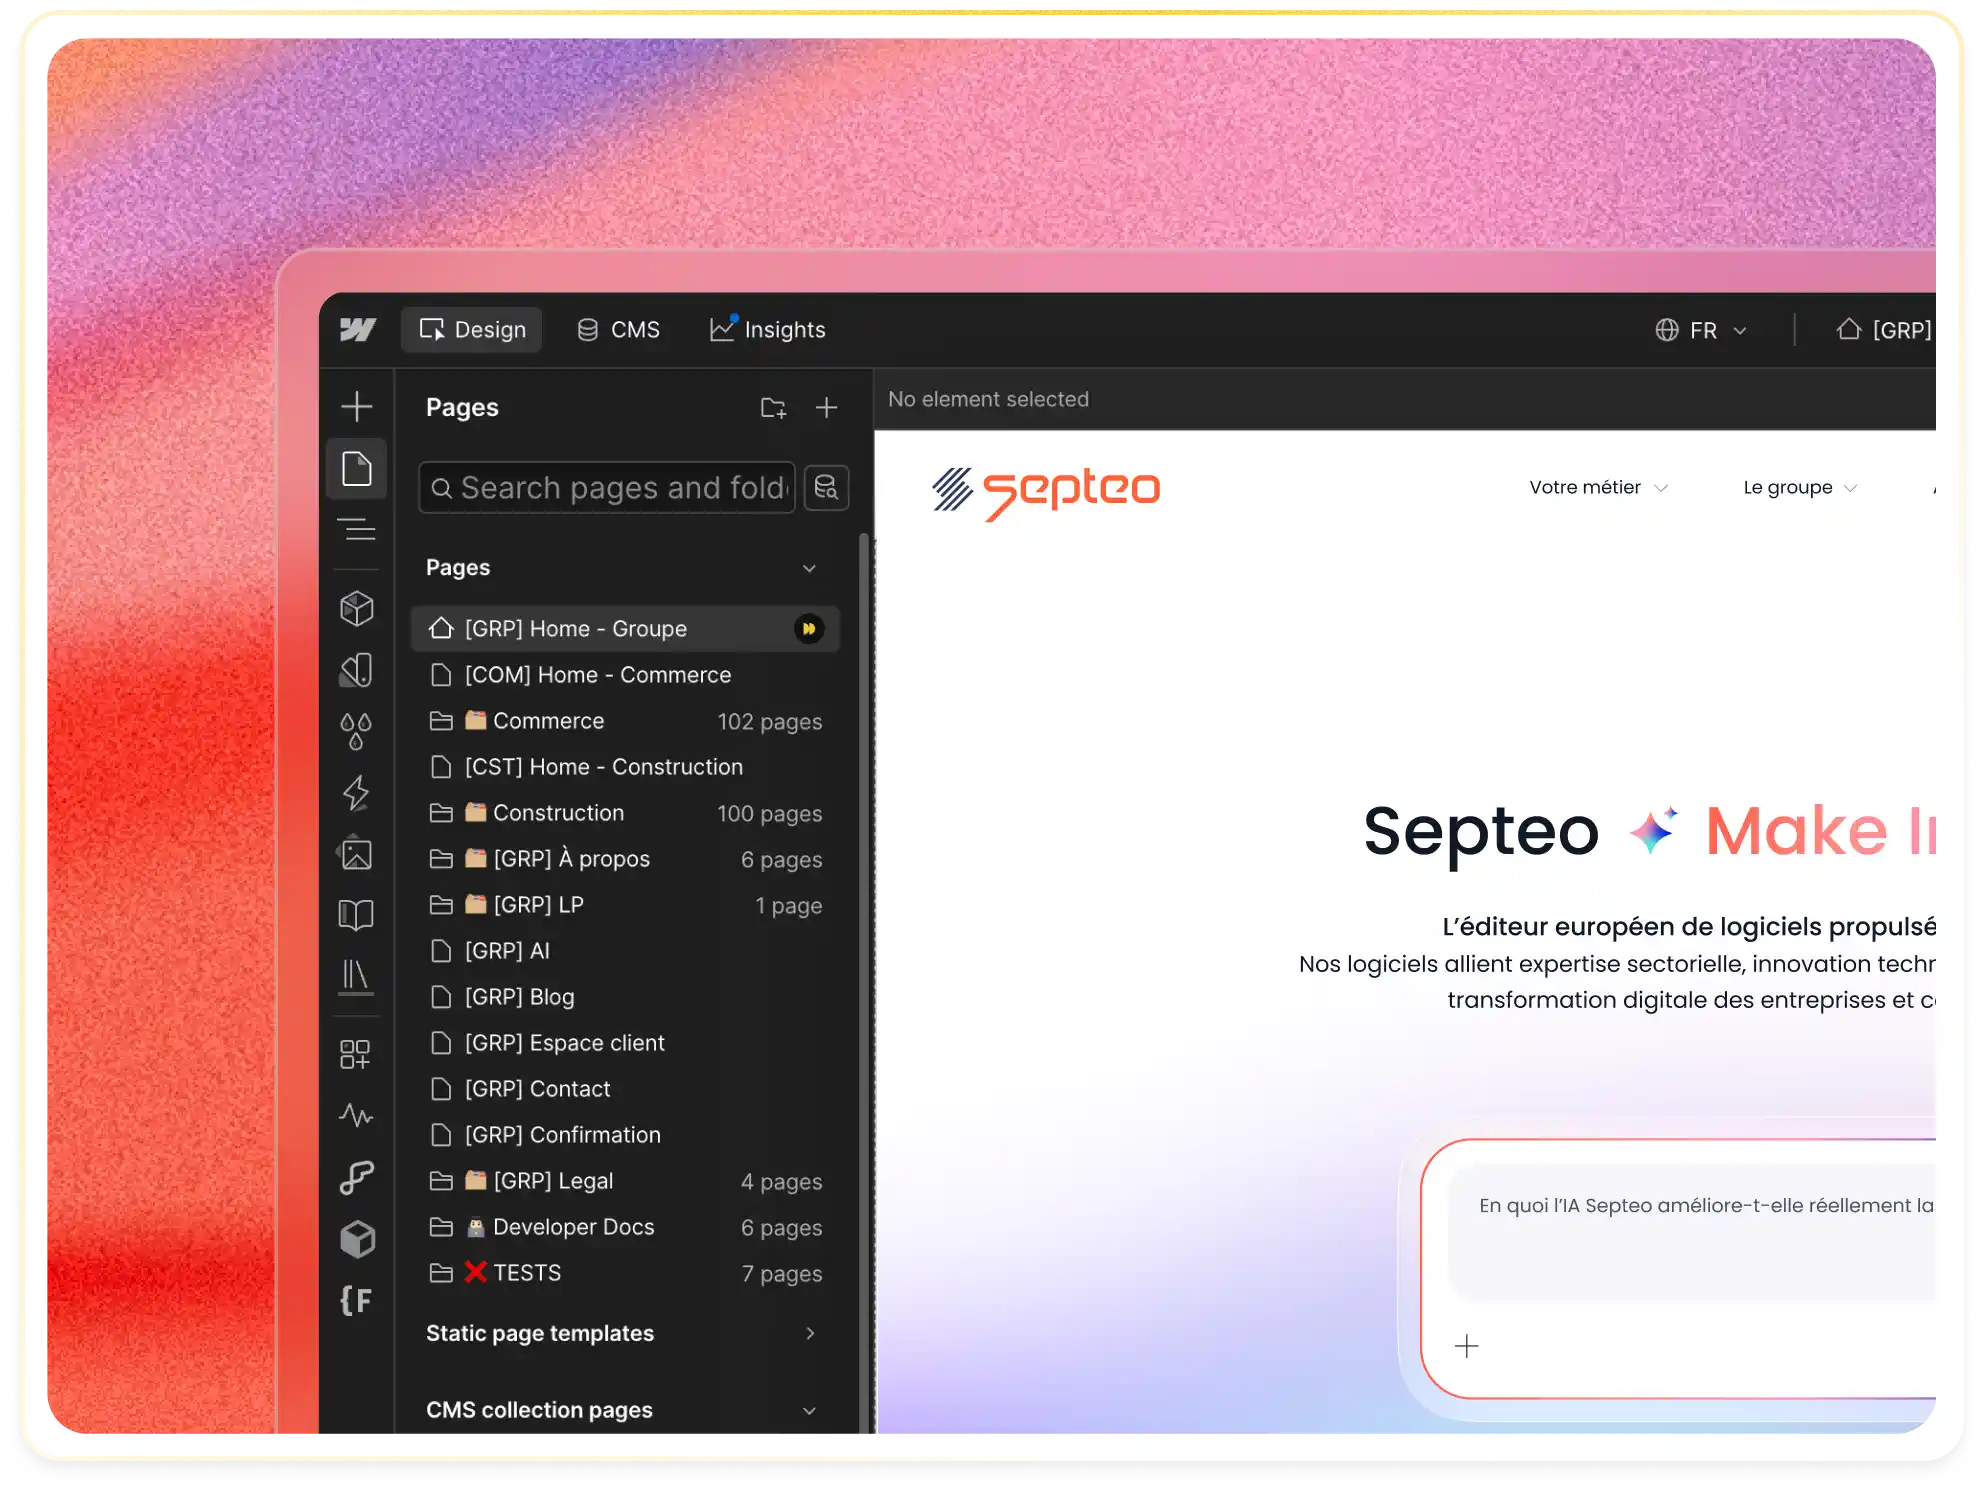Open the Components cube icon
1985x1492 pixels.
[x=357, y=608]
